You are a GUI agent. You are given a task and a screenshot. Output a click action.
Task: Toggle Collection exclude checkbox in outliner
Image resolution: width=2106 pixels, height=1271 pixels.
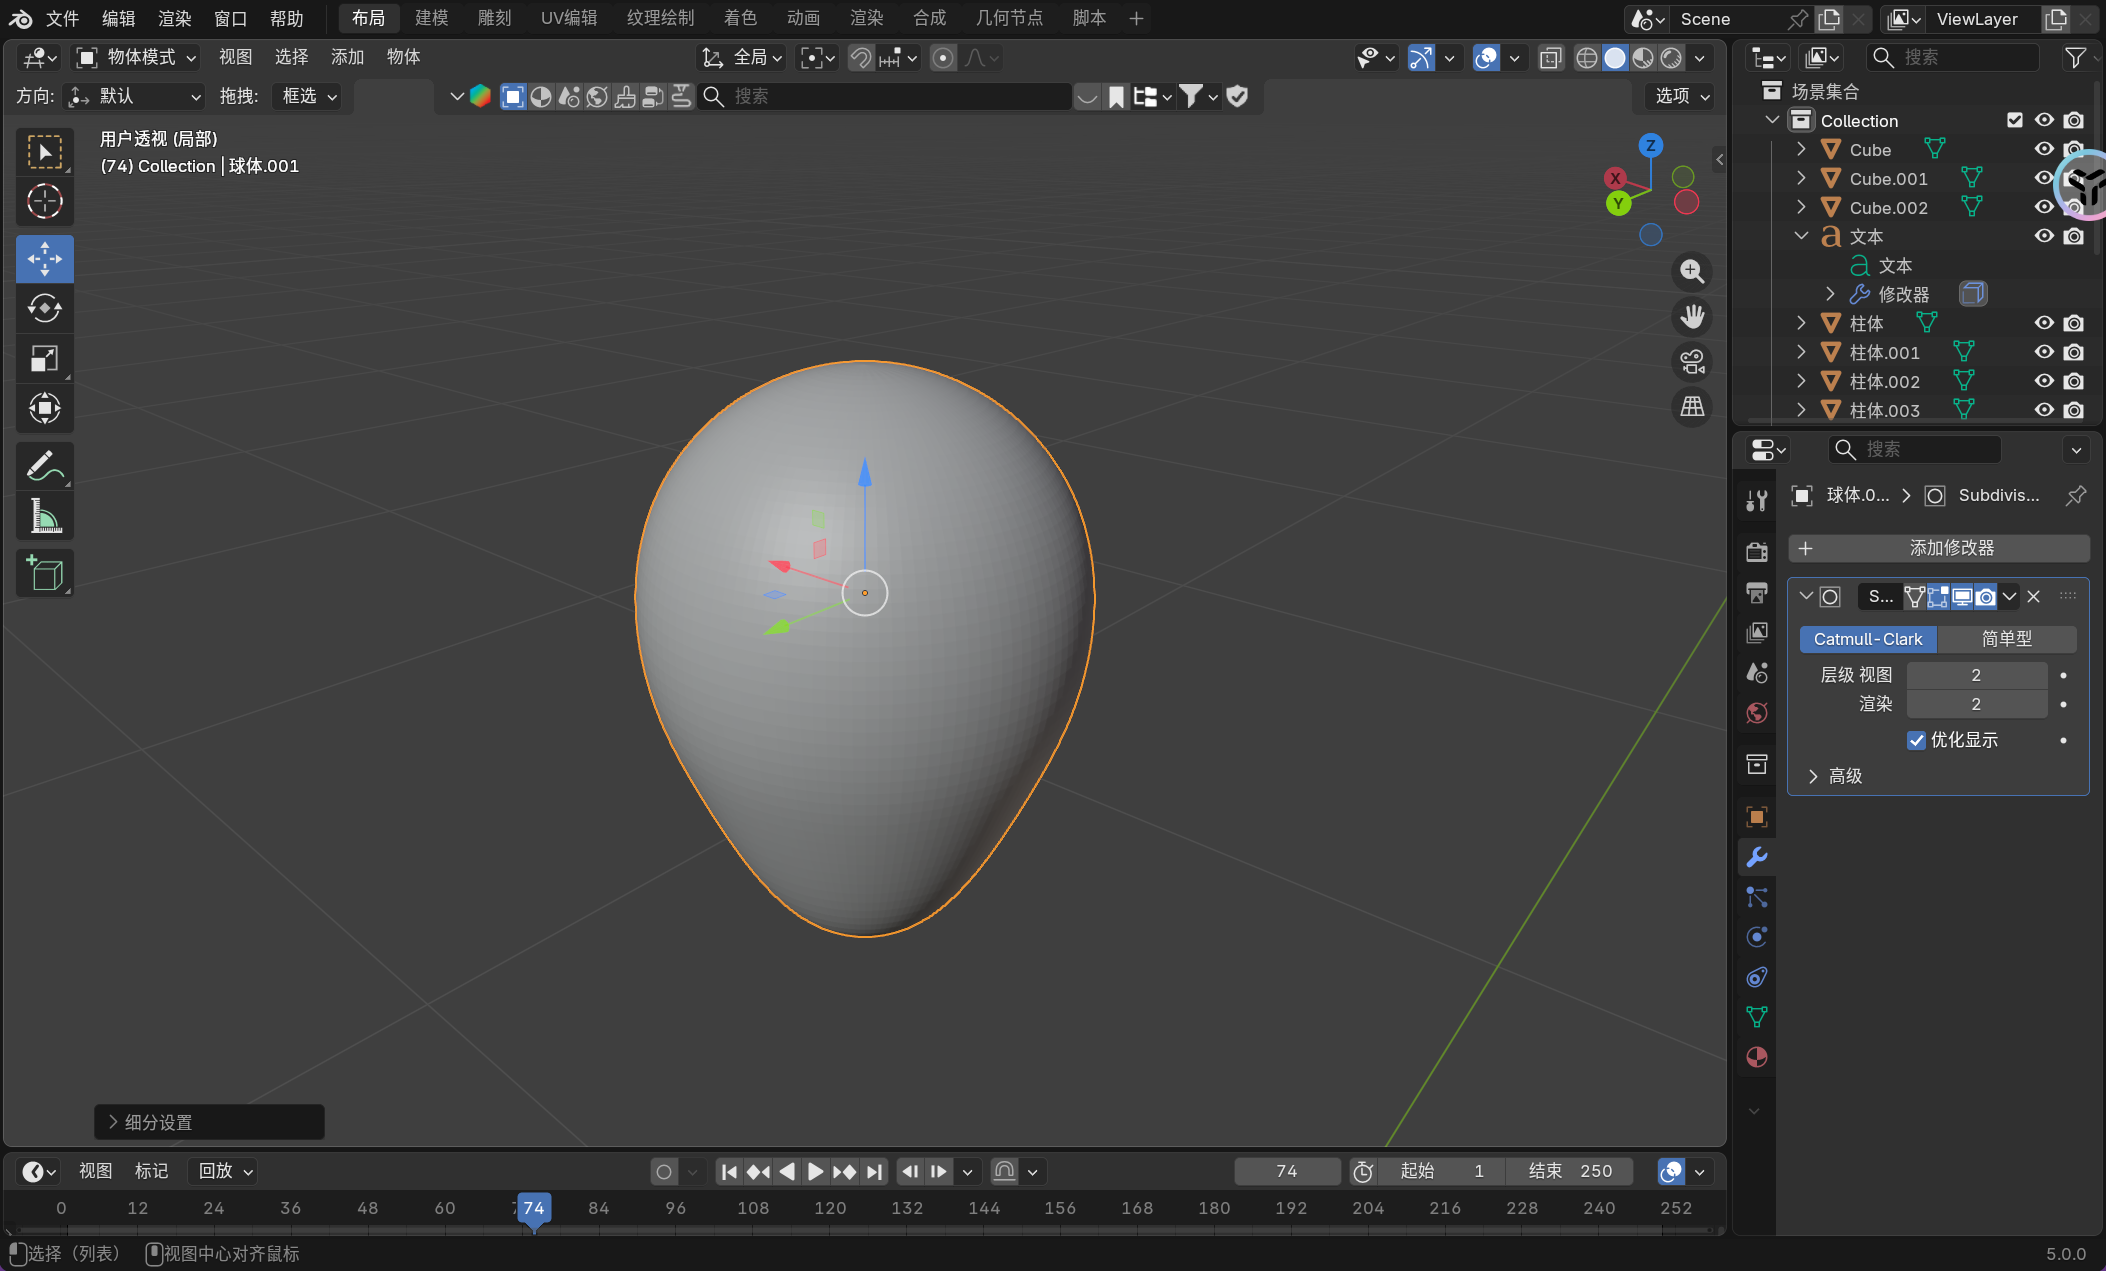tap(2015, 120)
